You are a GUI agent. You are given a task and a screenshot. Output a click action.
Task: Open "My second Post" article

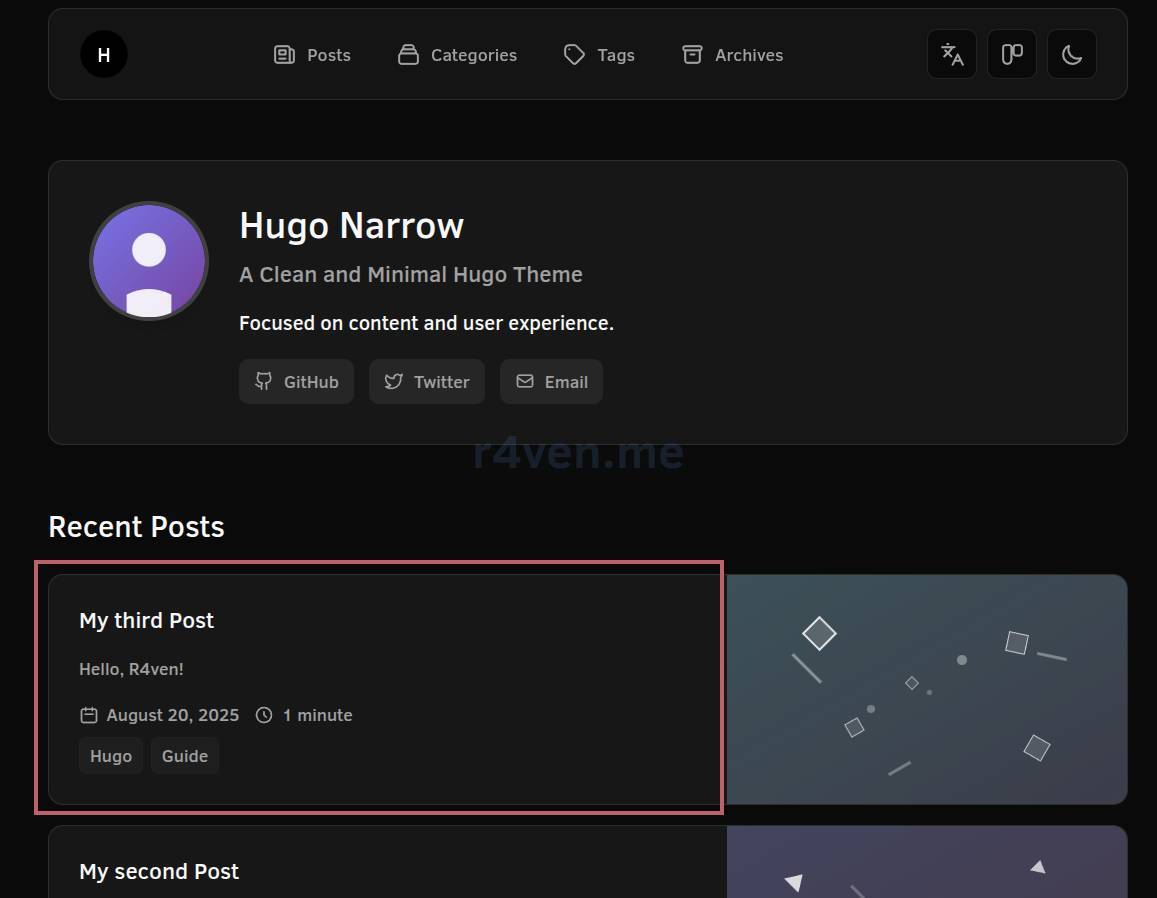pyautogui.click(x=159, y=872)
